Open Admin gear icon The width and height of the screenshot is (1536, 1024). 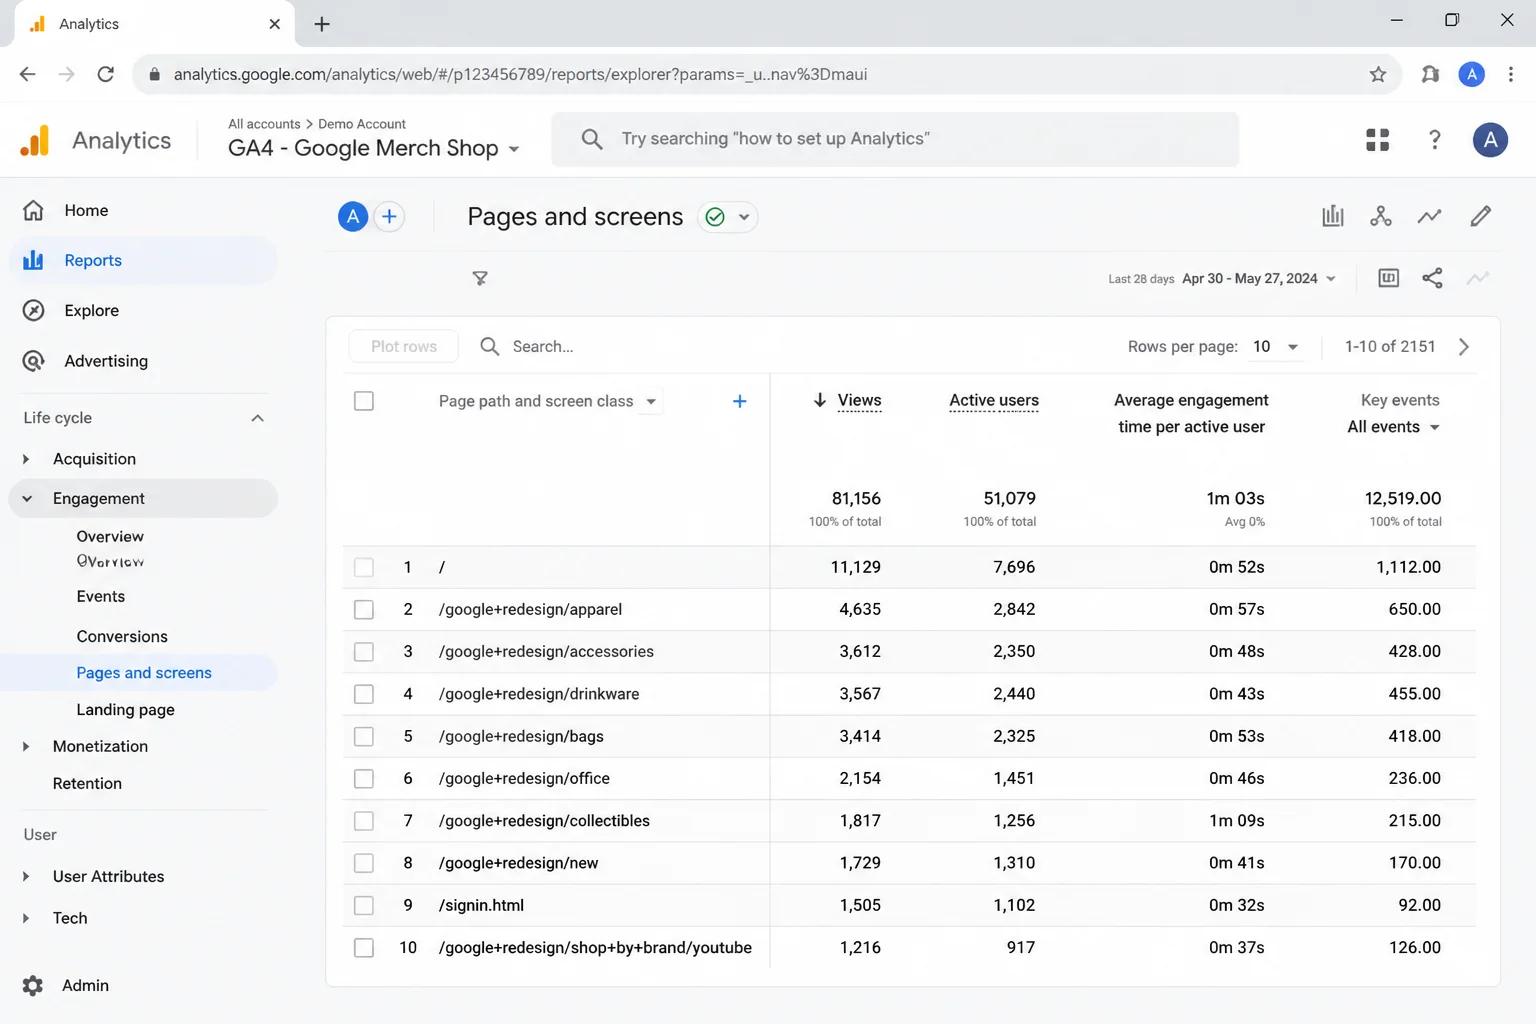coord(33,986)
